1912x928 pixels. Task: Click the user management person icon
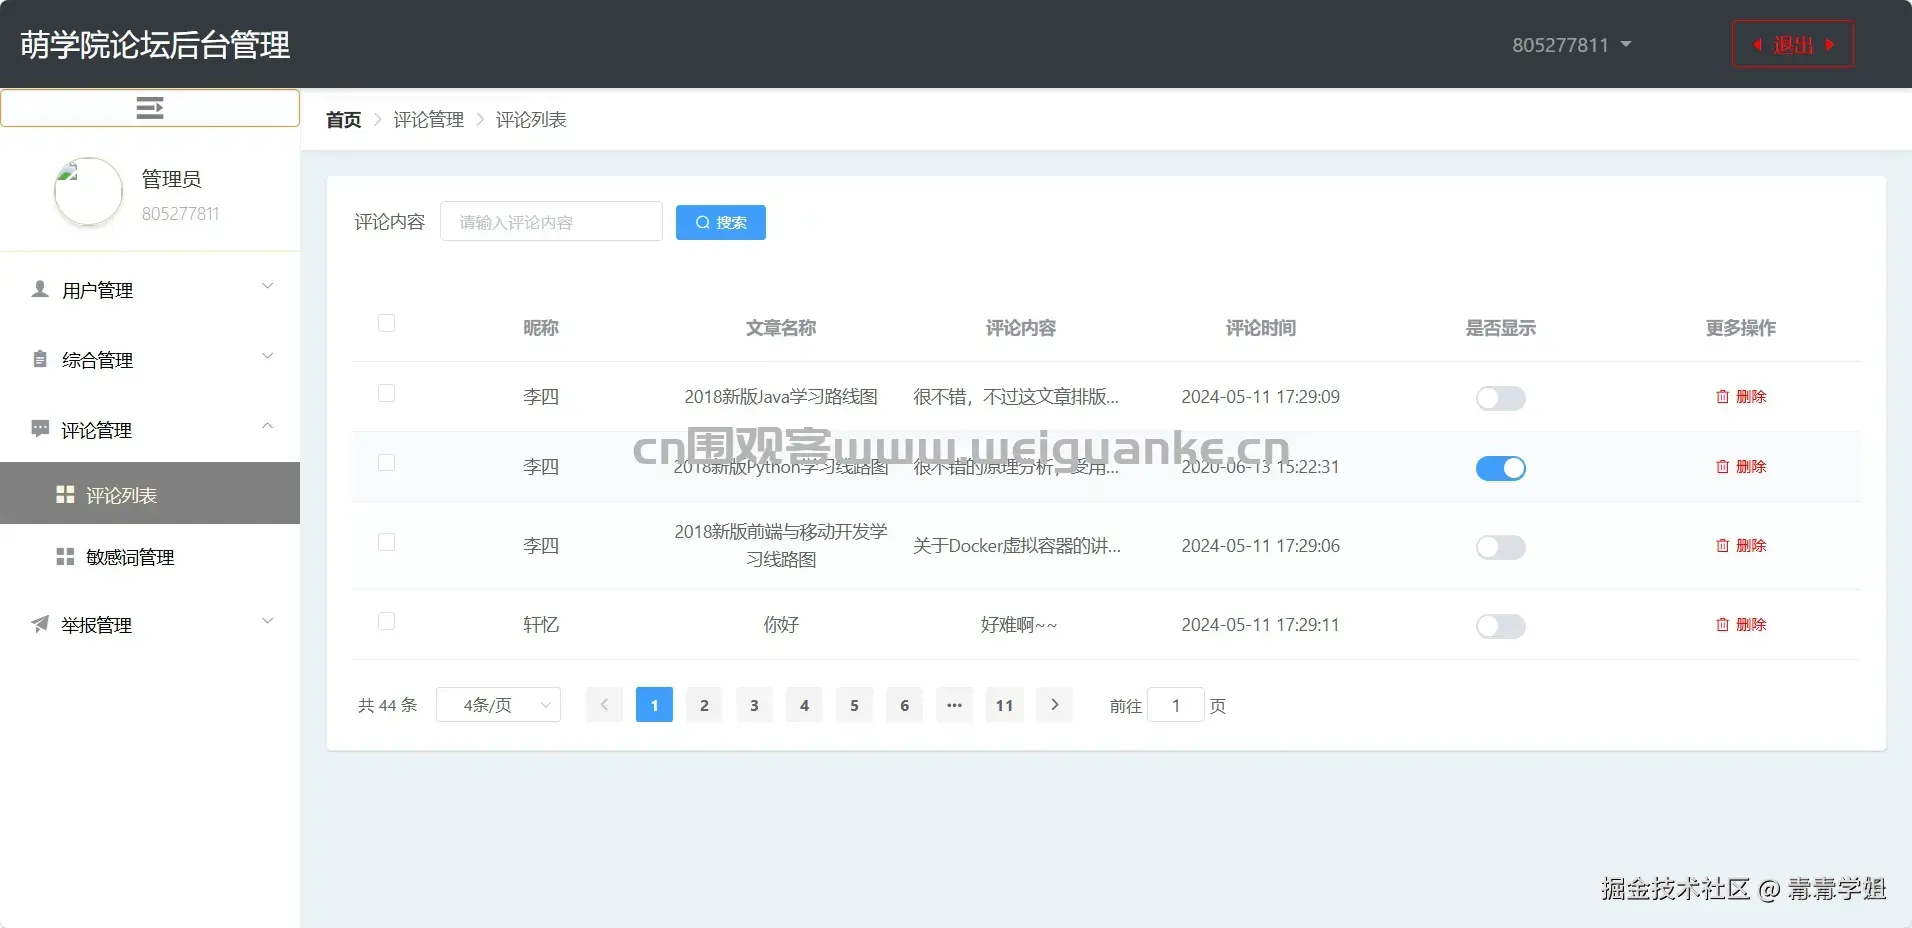point(40,289)
